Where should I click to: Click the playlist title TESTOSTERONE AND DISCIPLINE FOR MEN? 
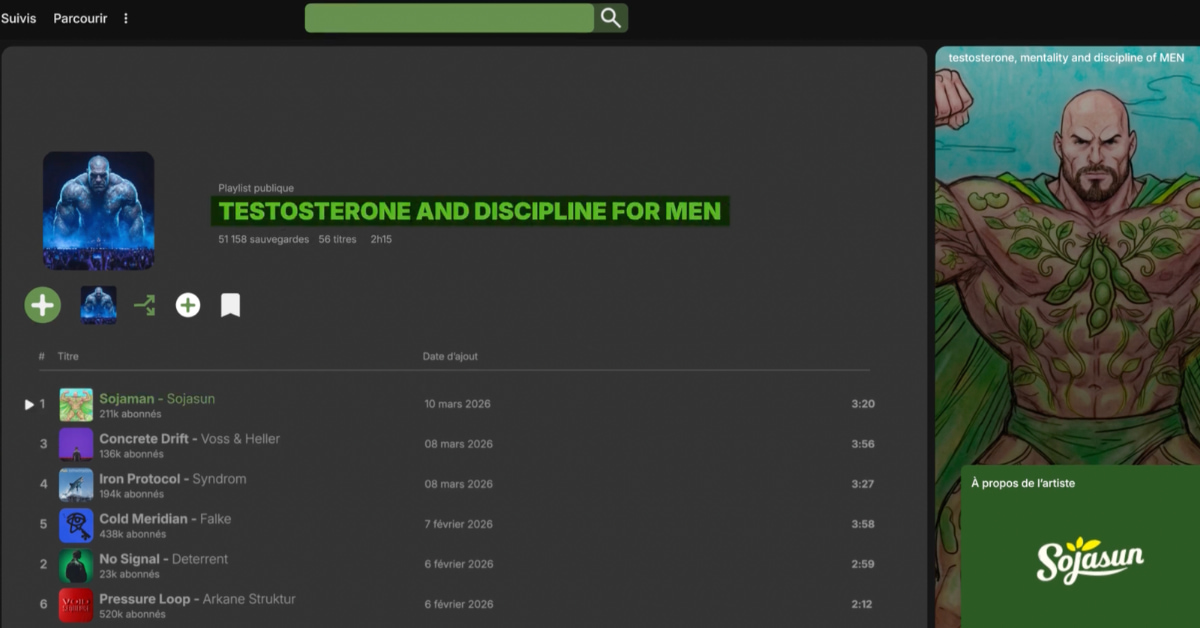[470, 211]
